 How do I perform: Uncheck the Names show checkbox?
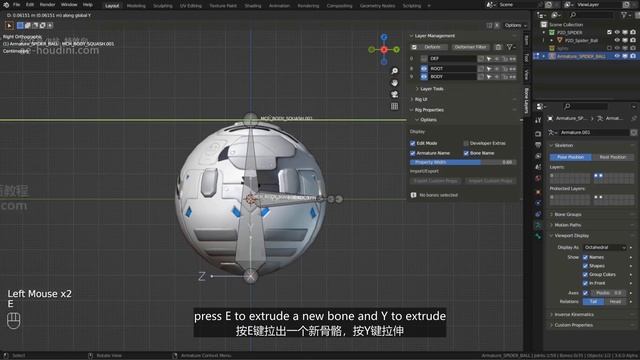pos(585,257)
